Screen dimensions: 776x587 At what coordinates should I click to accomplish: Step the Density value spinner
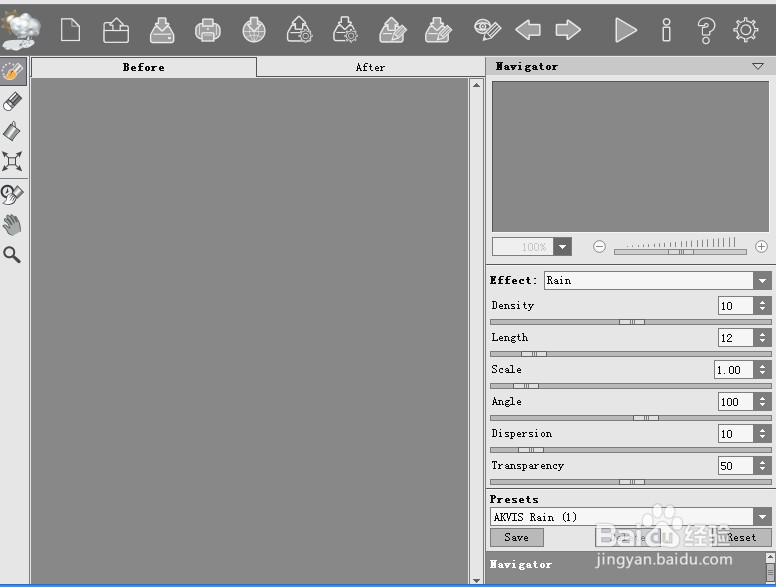(762, 306)
